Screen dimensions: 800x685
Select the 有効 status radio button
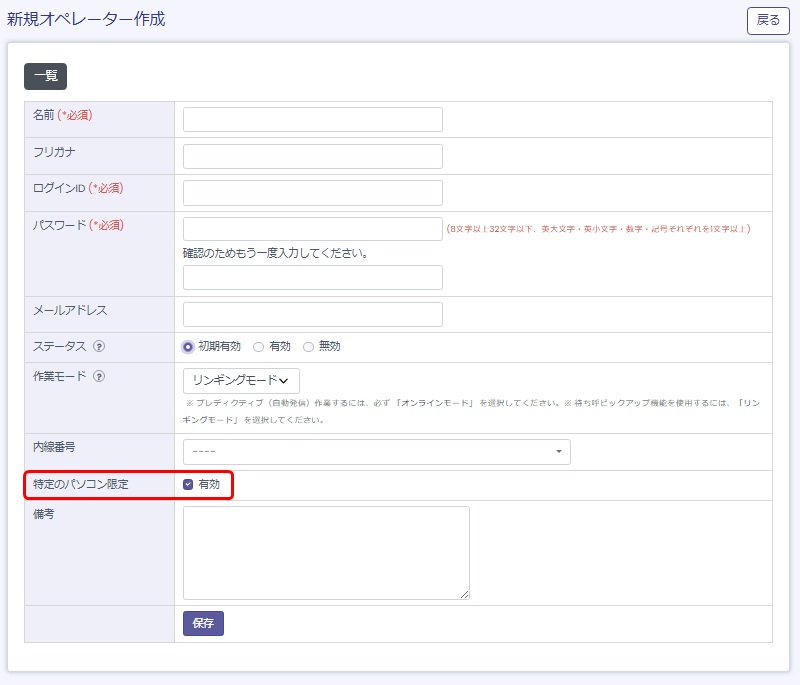pos(259,347)
